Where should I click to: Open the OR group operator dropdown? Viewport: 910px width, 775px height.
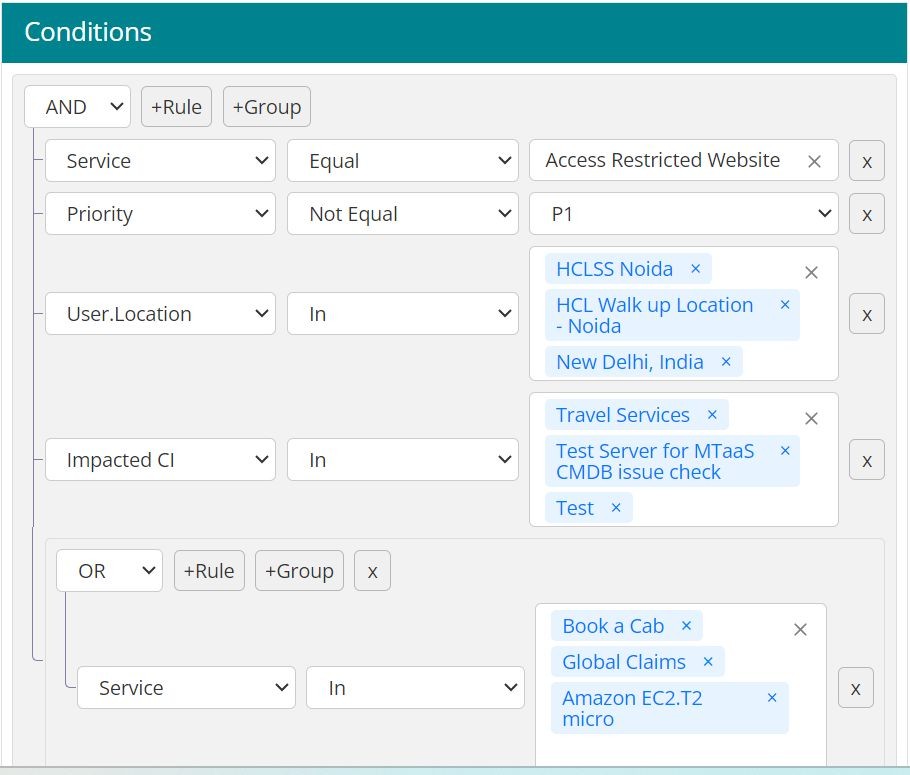(x=109, y=571)
